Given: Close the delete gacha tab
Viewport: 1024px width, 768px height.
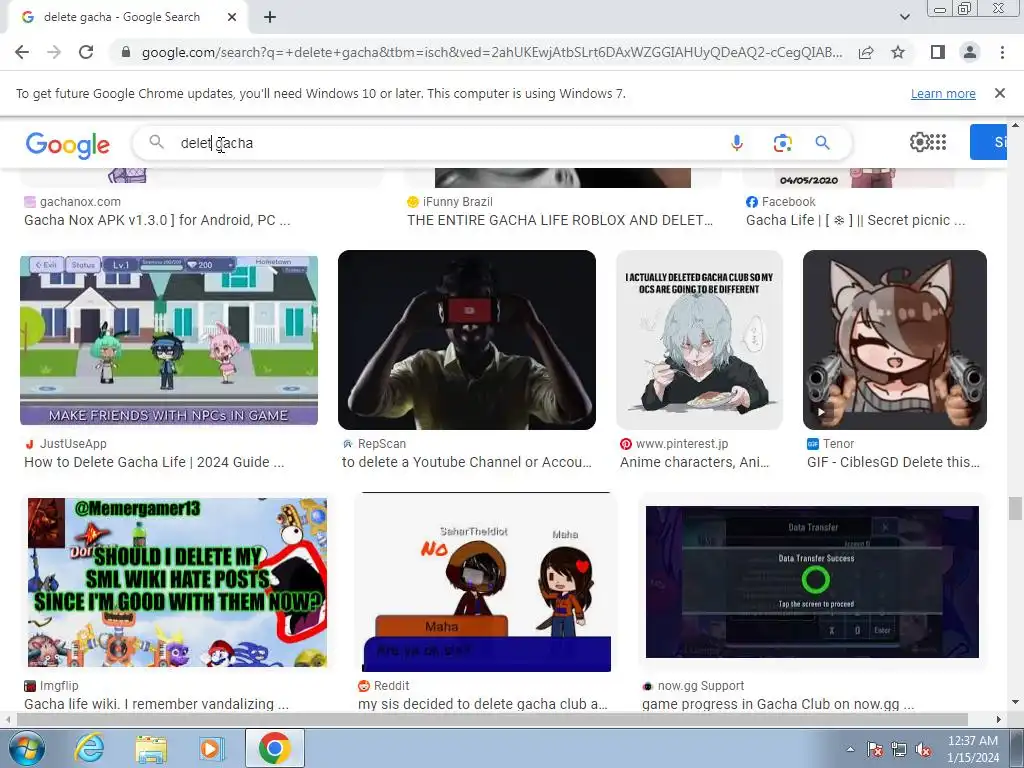Looking at the screenshot, I should pyautogui.click(x=232, y=17).
